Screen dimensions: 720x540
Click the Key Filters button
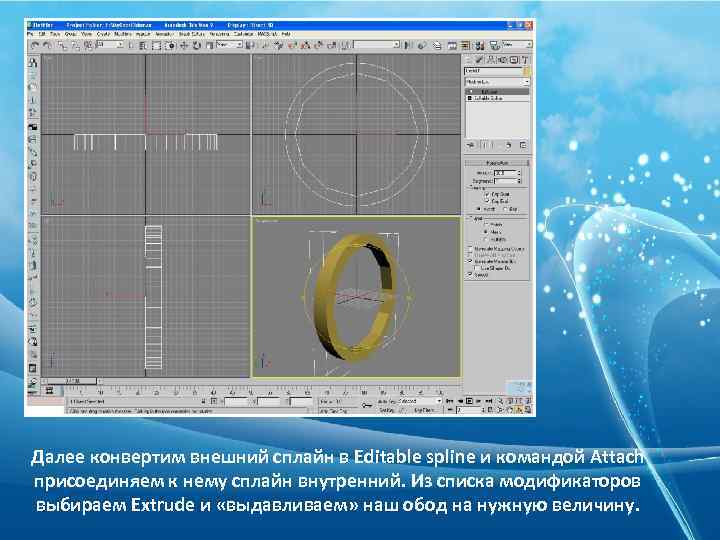424,410
